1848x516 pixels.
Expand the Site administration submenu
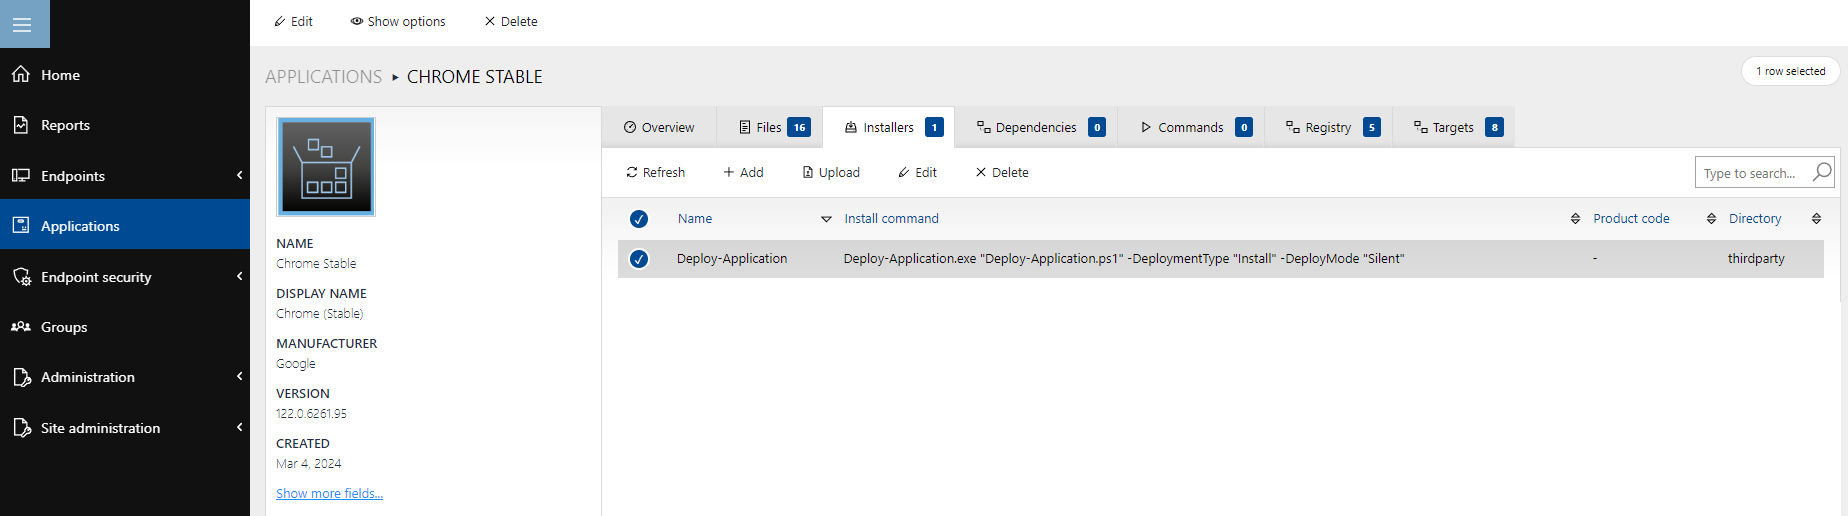click(x=239, y=427)
